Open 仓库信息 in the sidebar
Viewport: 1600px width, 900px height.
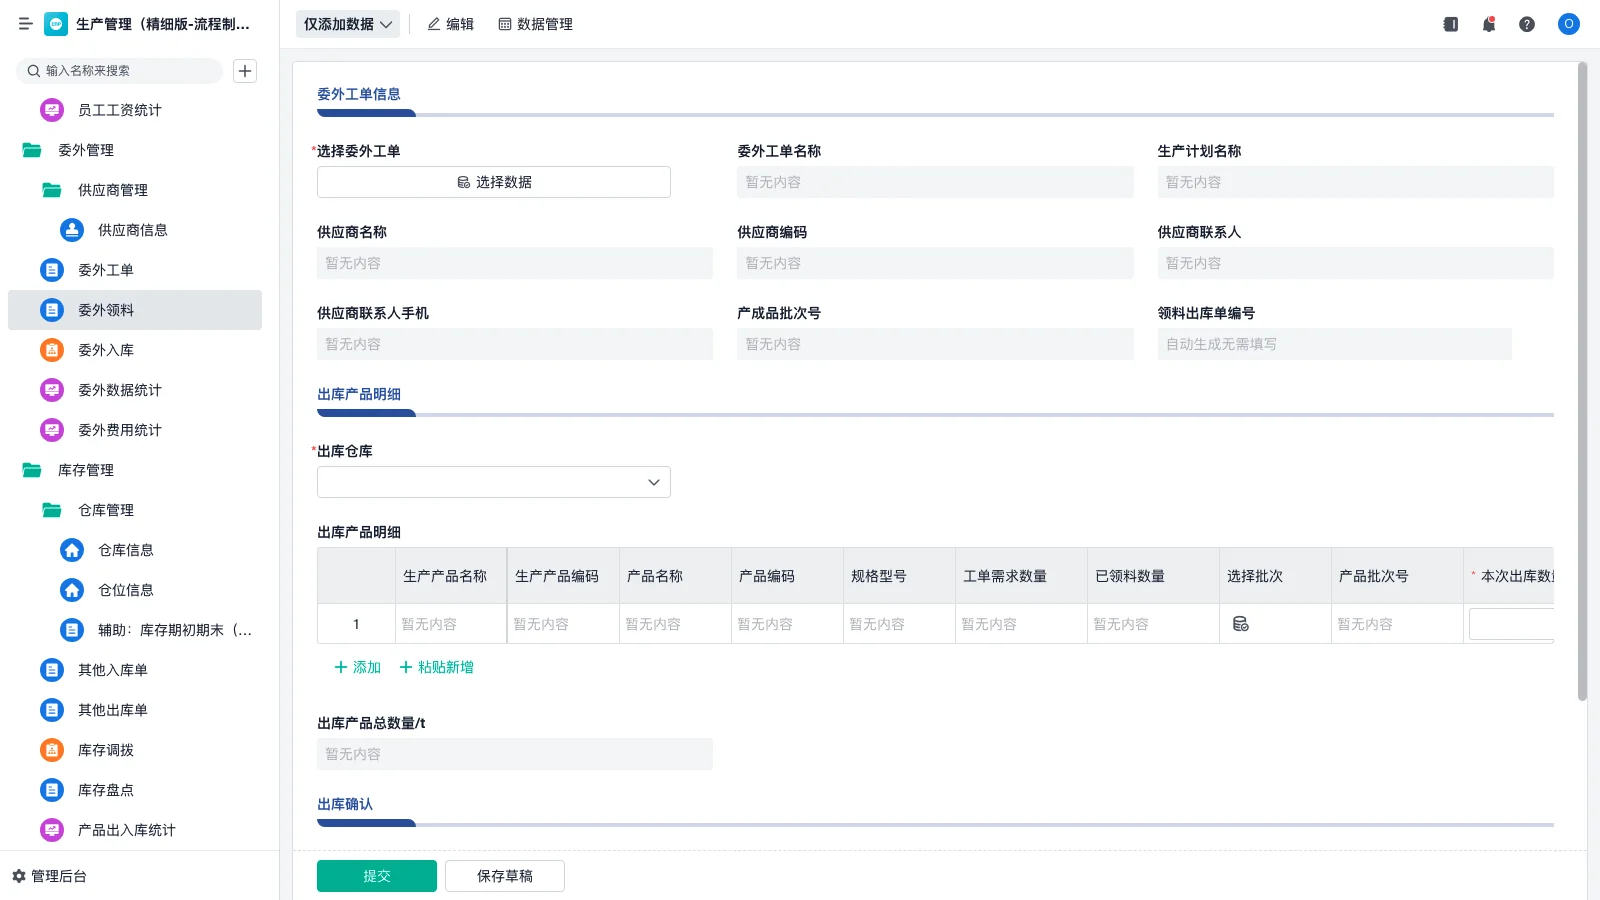[x=124, y=549]
